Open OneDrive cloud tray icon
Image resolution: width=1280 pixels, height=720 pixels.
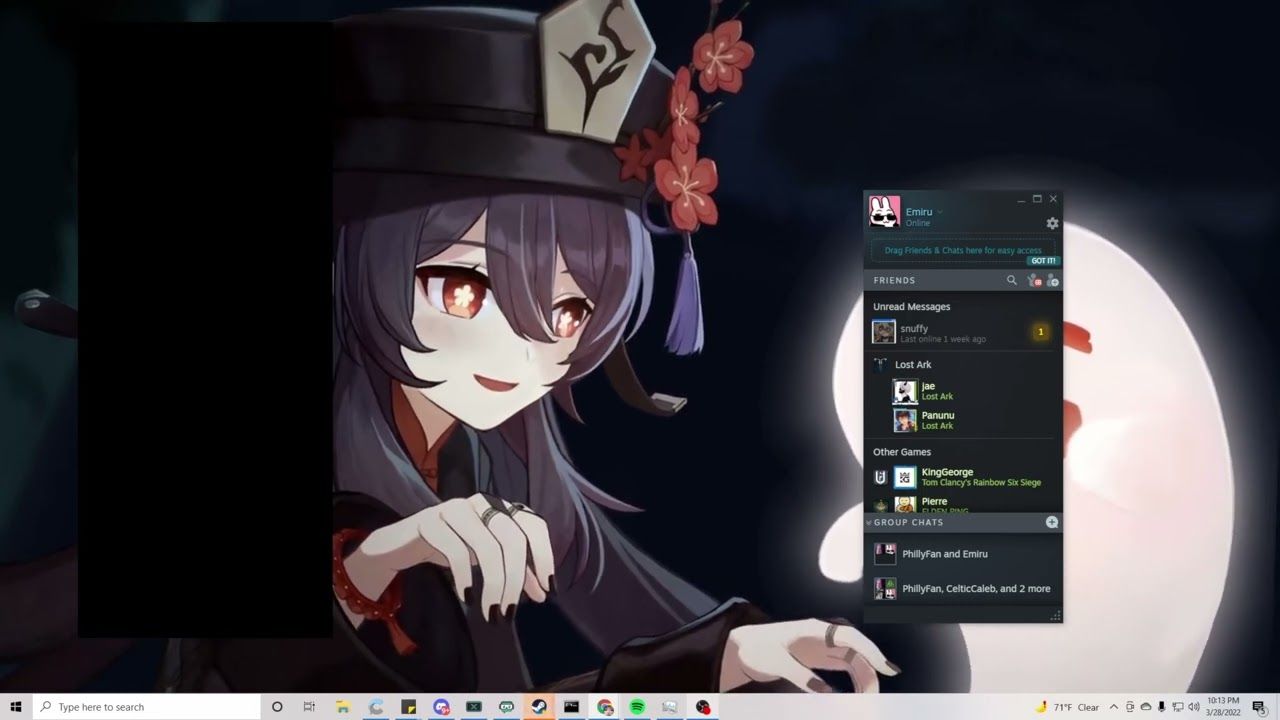pos(1146,707)
